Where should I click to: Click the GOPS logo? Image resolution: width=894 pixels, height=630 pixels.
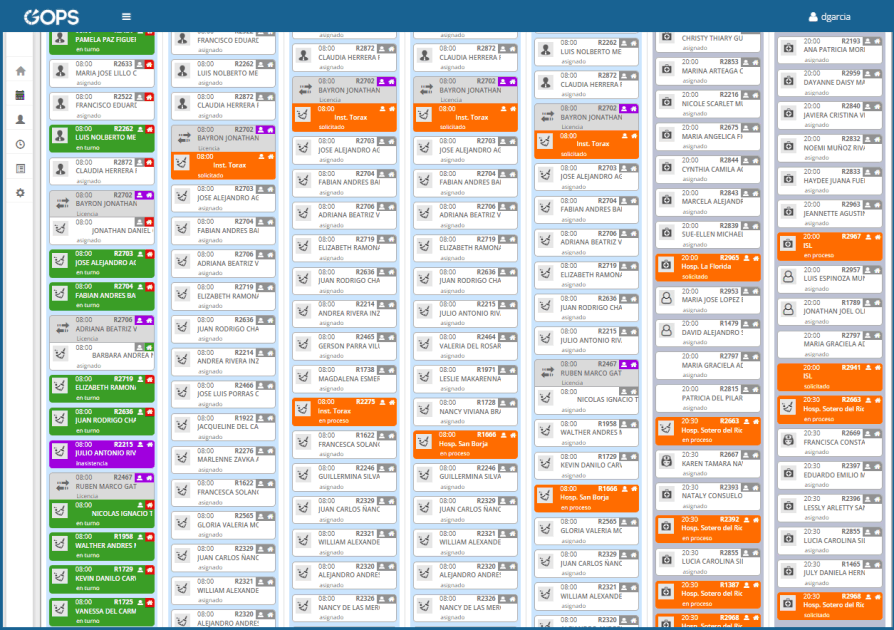[x=51, y=17]
